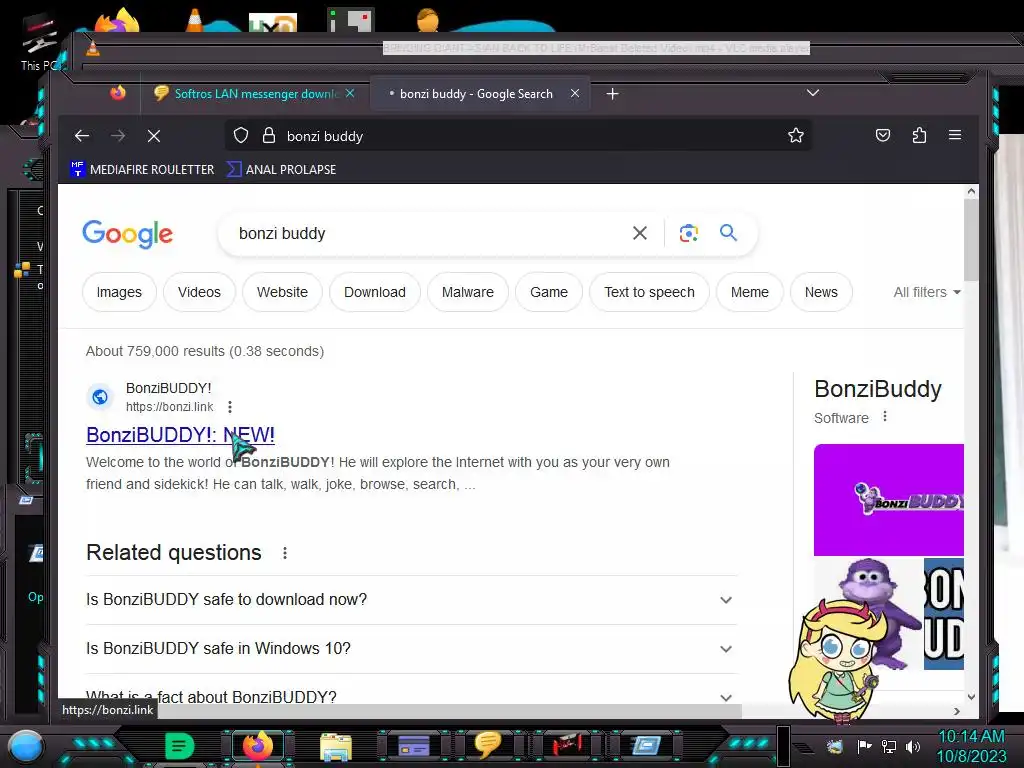Viewport: 1024px width, 768px height.
Task: Open the MEDIAFIRE ROULETTER bookmark
Action: coord(142,169)
